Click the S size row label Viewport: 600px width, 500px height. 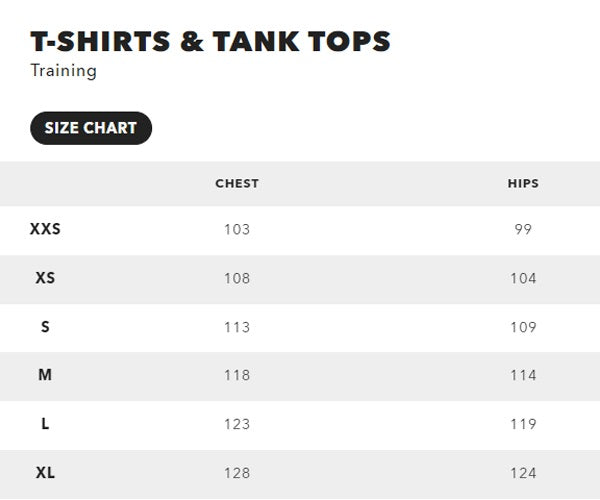pyautogui.click(x=45, y=327)
